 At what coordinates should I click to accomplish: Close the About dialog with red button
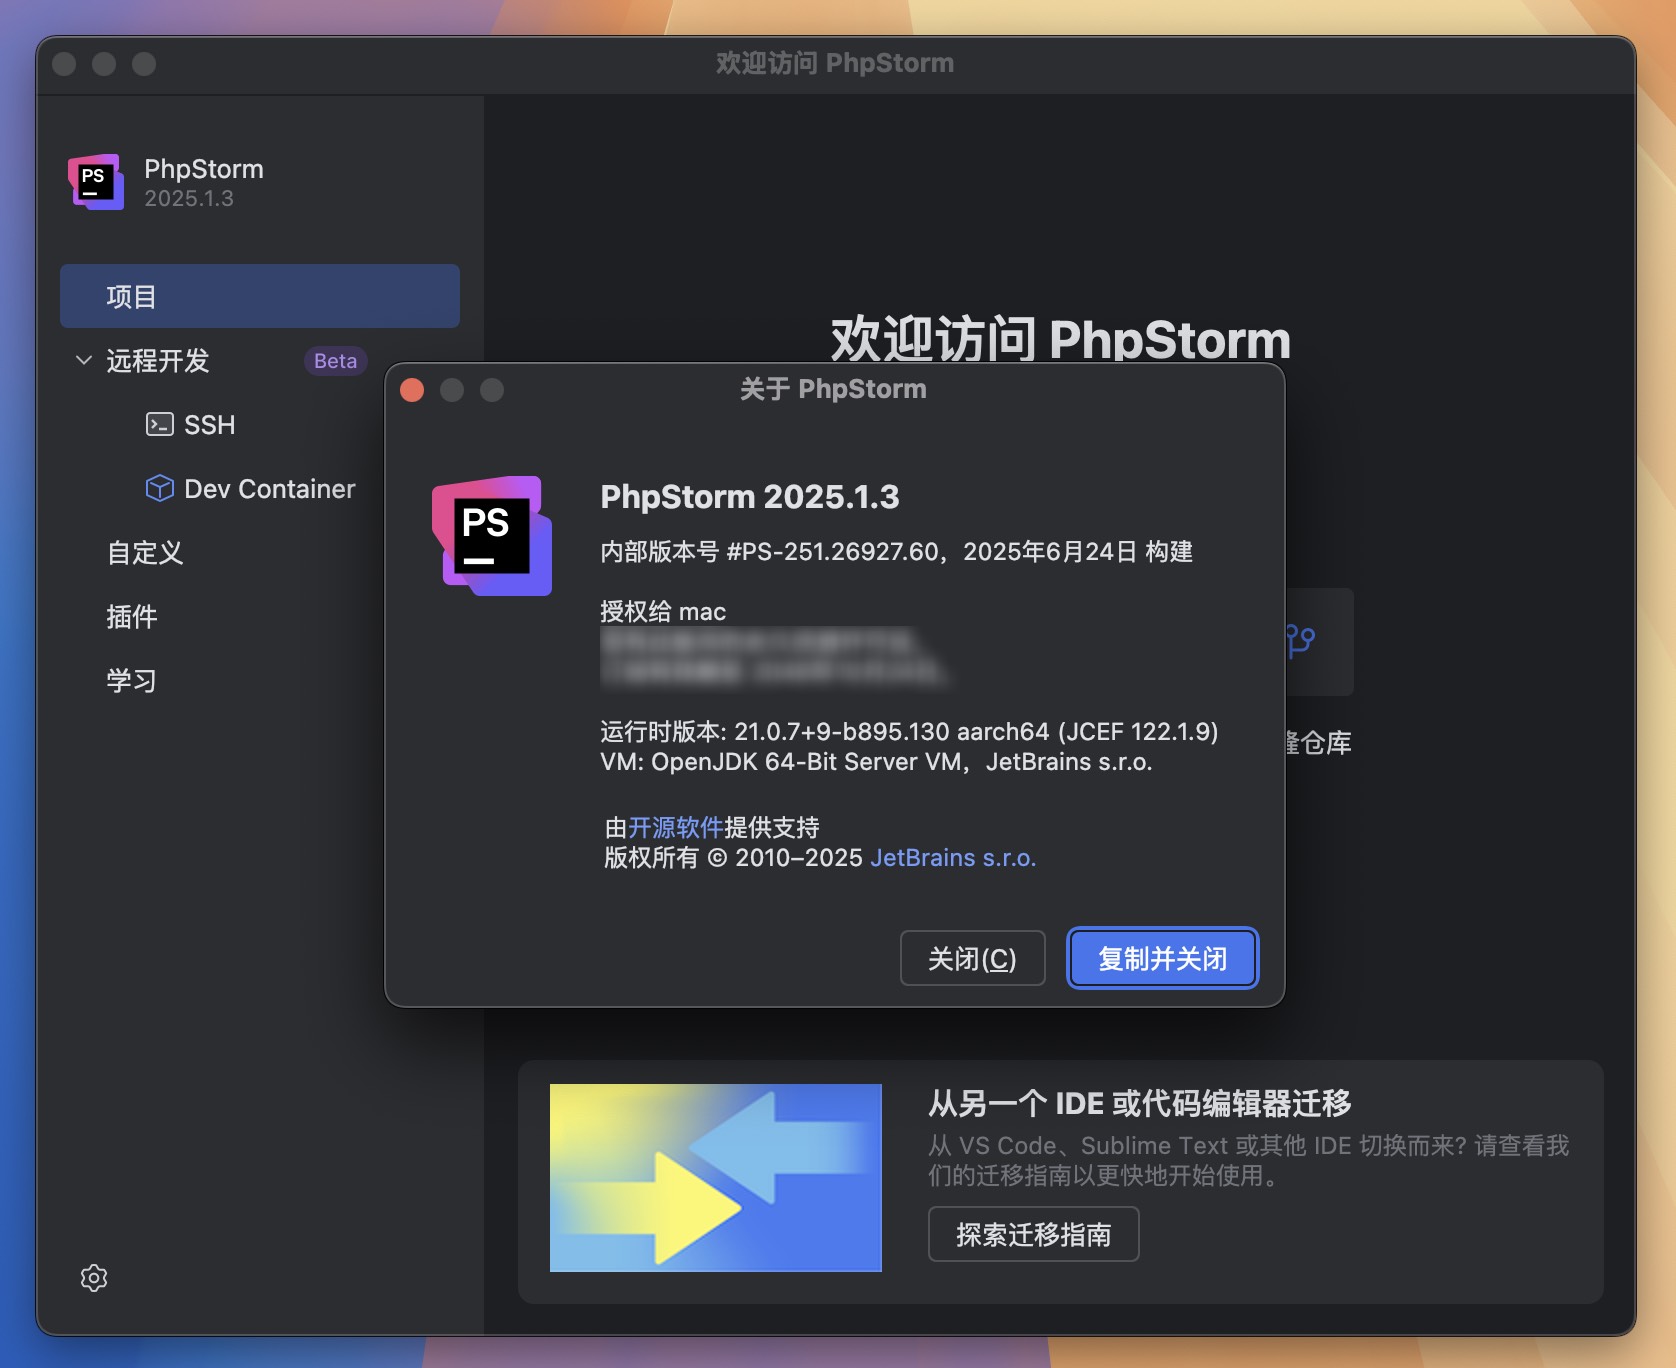coord(412,390)
